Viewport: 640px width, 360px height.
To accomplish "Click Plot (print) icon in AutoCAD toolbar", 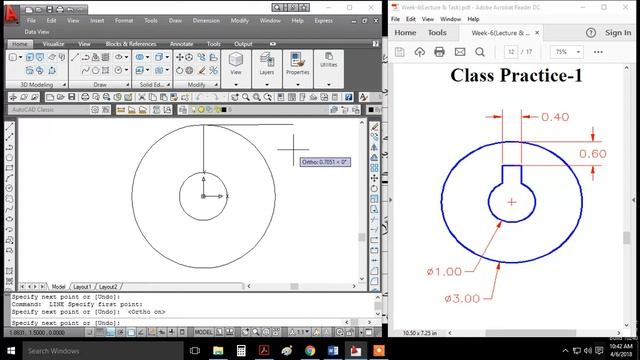I will pyautogui.click(x=85, y=97).
